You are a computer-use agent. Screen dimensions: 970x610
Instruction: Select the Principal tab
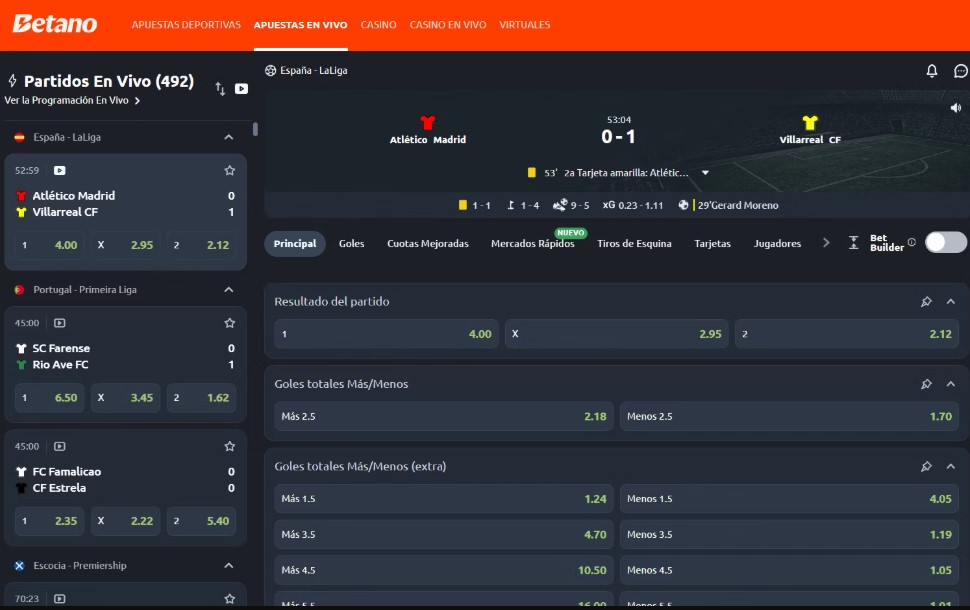[294, 244]
